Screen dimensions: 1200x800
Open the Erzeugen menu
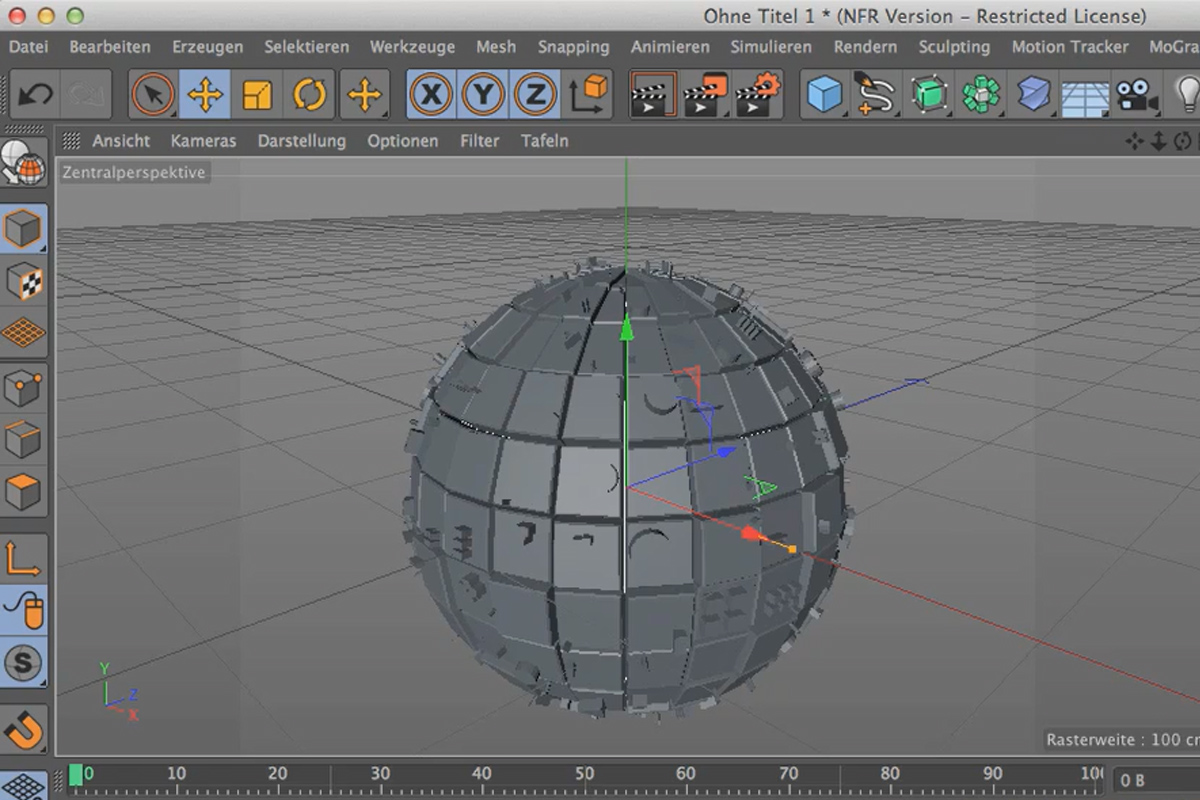coord(208,47)
